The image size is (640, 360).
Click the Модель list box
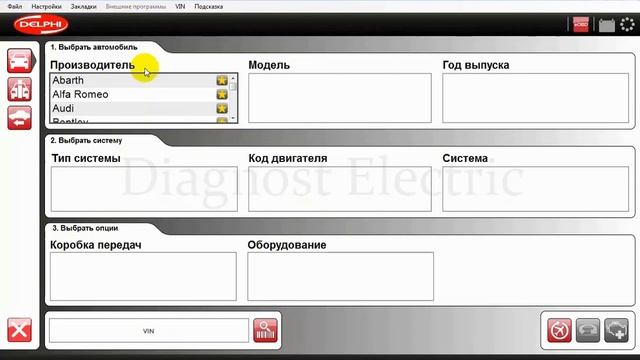point(340,98)
